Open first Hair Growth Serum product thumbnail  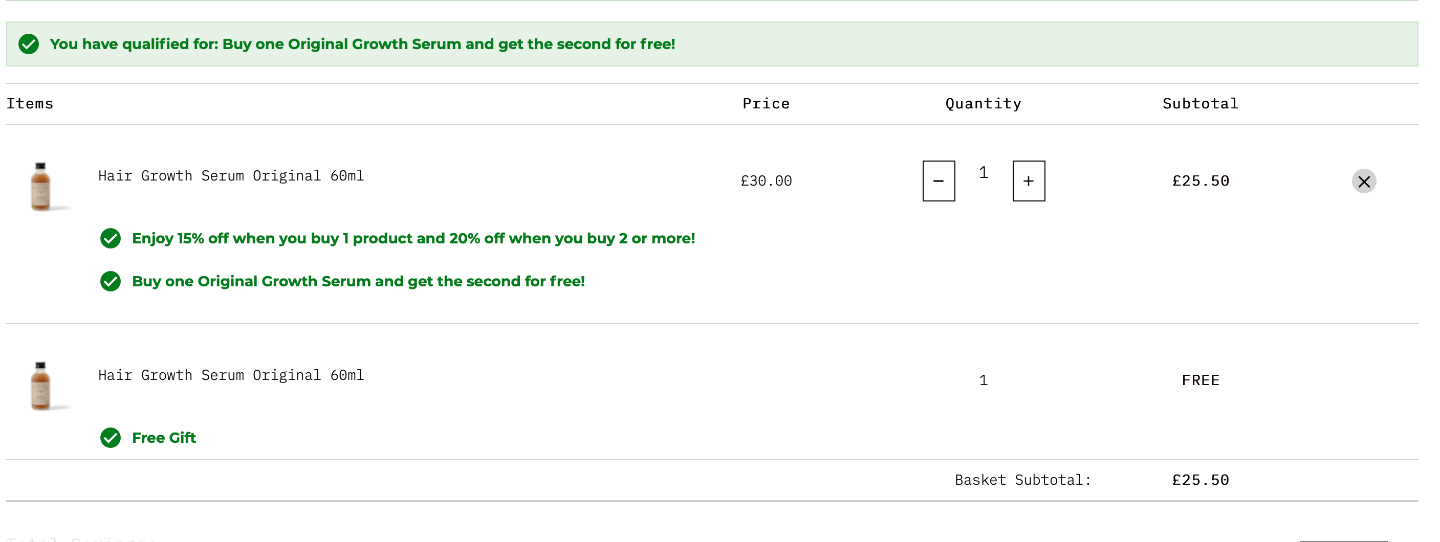[41, 187]
